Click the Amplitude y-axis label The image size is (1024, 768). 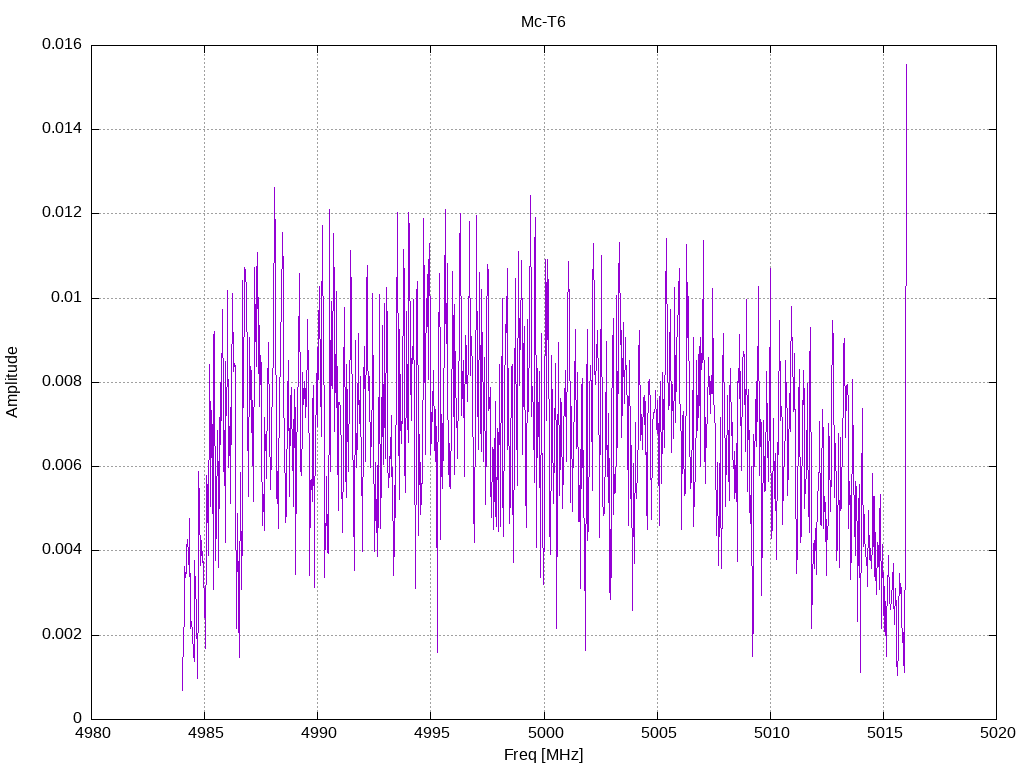click(x=12, y=382)
